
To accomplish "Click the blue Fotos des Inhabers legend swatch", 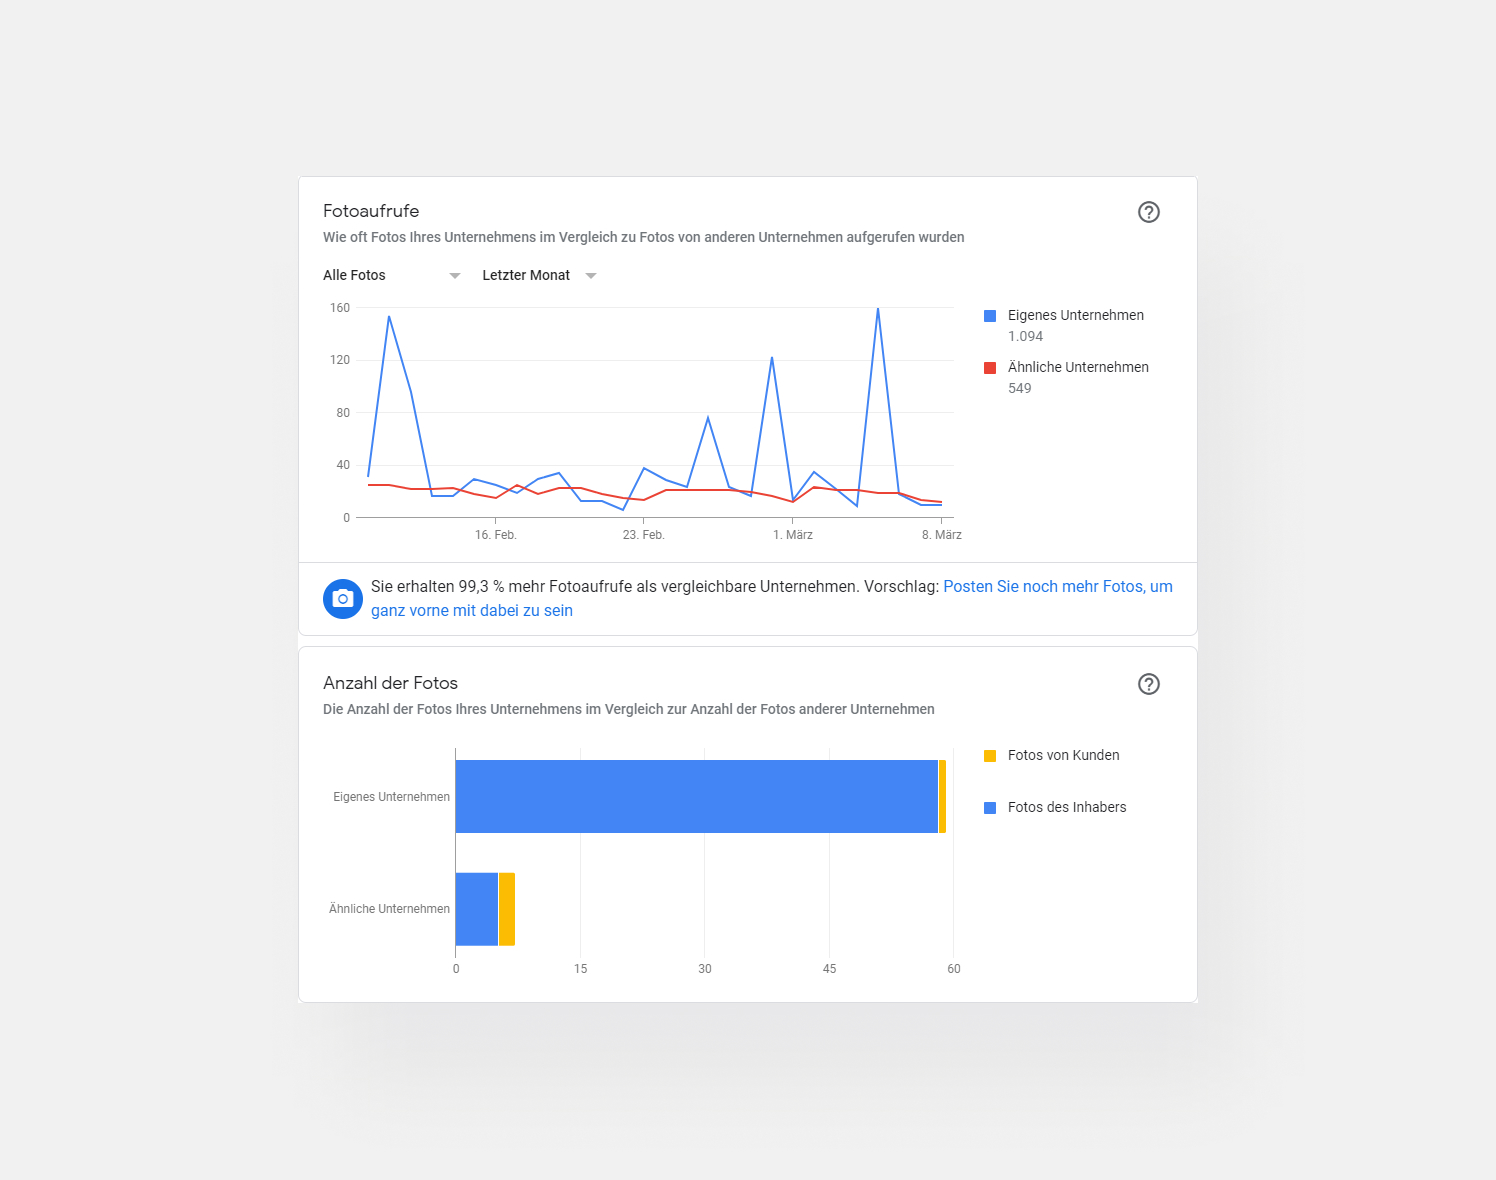I will [990, 808].
